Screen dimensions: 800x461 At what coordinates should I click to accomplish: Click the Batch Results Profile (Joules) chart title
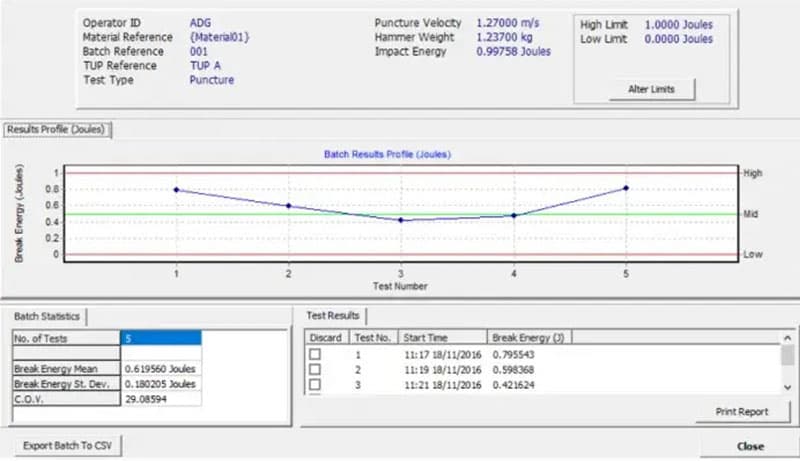click(387, 154)
